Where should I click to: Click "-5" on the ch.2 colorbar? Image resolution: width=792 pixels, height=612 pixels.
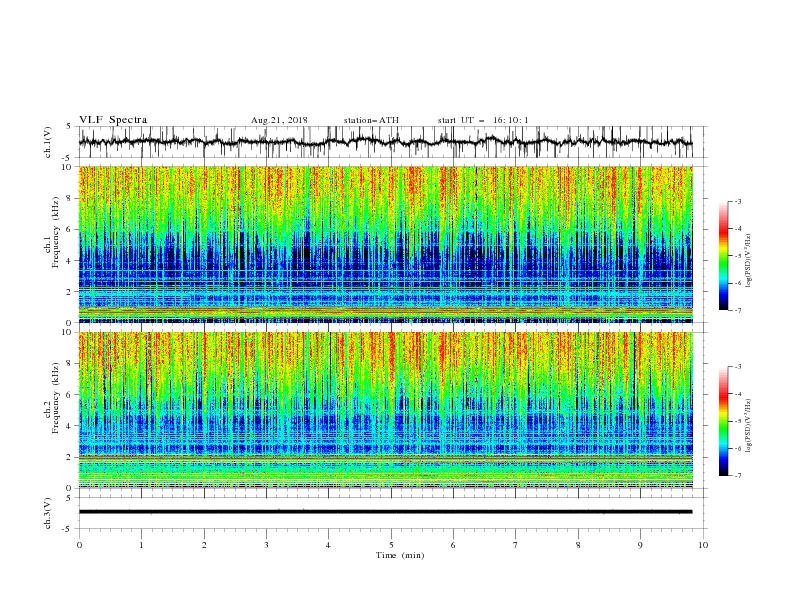pyautogui.click(x=738, y=421)
